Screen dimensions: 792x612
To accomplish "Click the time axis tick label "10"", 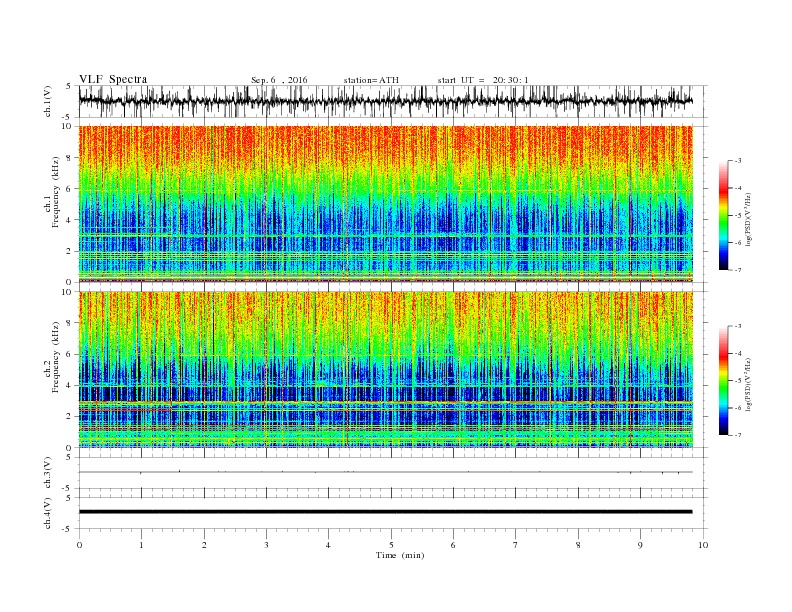I will (x=703, y=545).
